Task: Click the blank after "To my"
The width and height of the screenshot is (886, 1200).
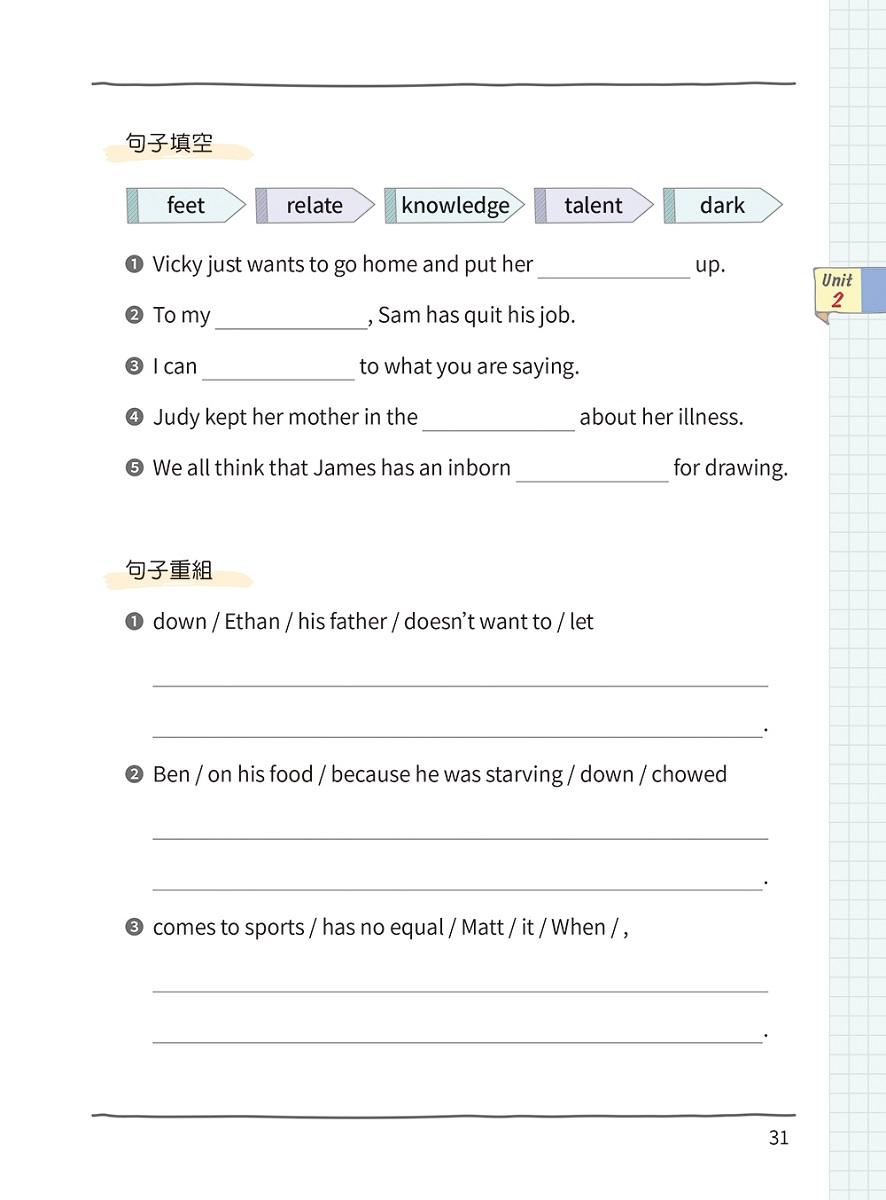Action: 291,319
